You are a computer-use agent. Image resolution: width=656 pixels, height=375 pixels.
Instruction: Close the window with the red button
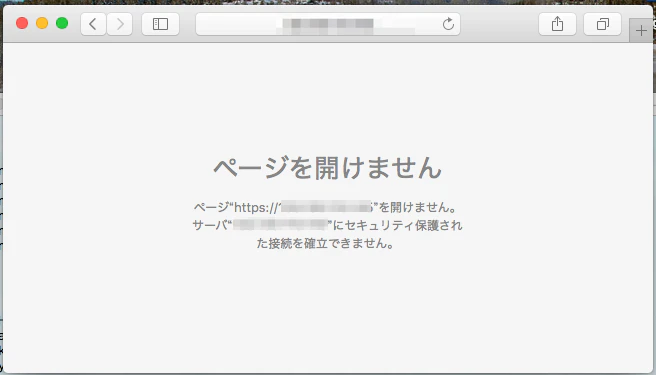[22, 23]
